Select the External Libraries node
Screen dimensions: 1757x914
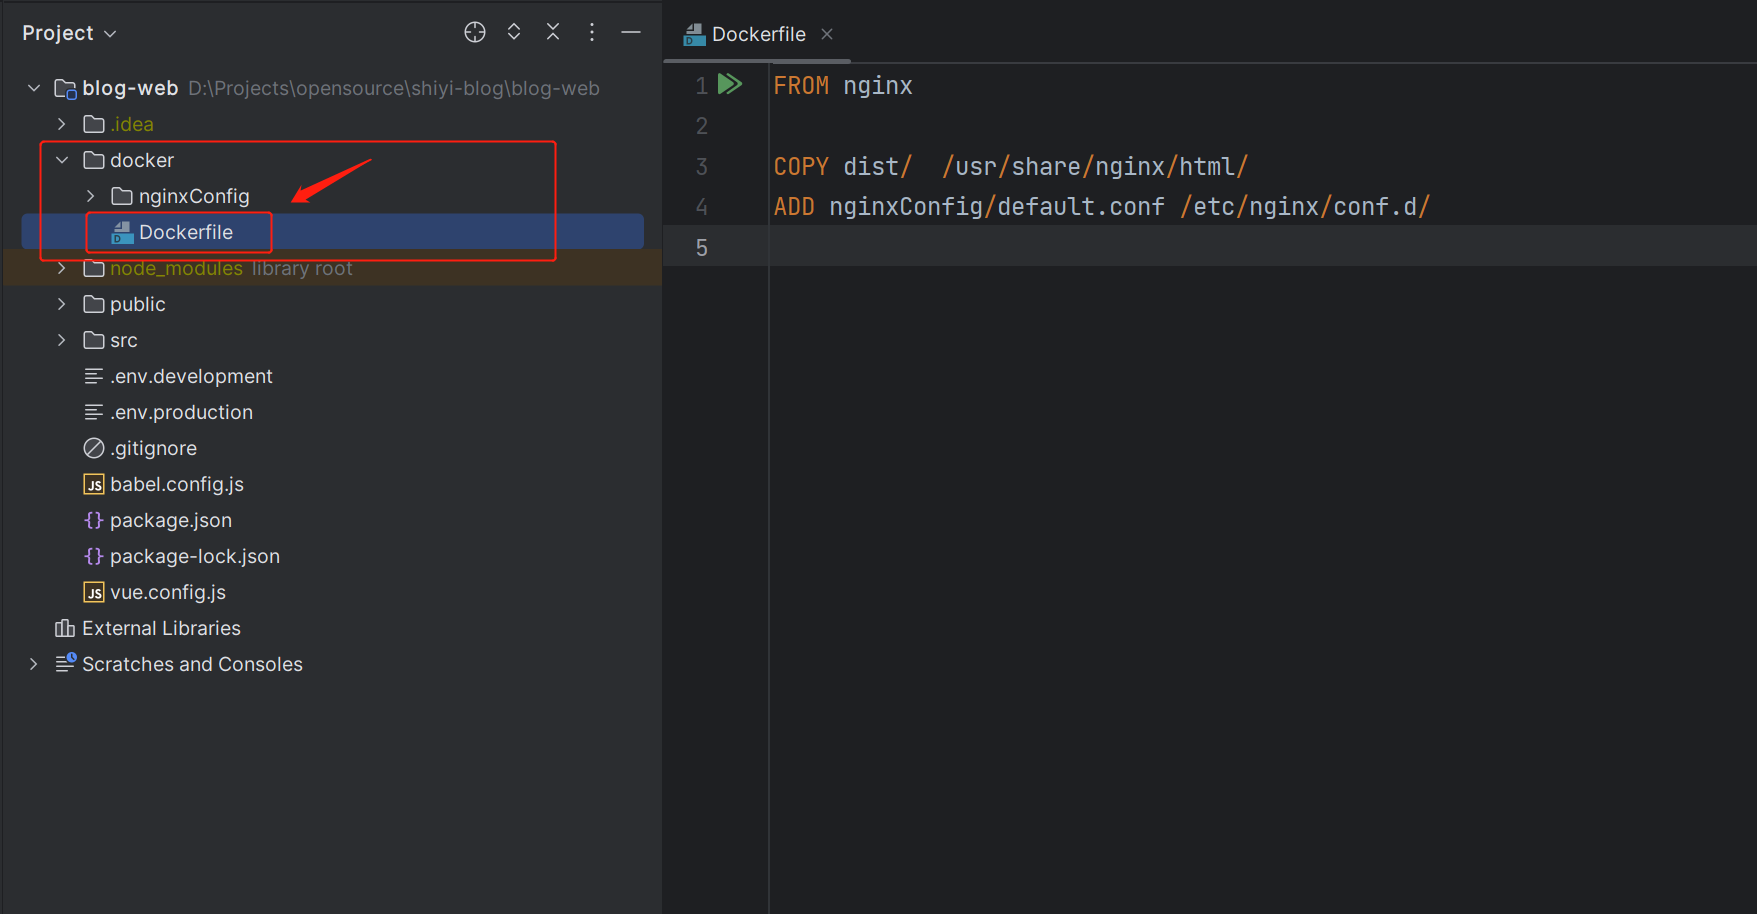pos(161,628)
